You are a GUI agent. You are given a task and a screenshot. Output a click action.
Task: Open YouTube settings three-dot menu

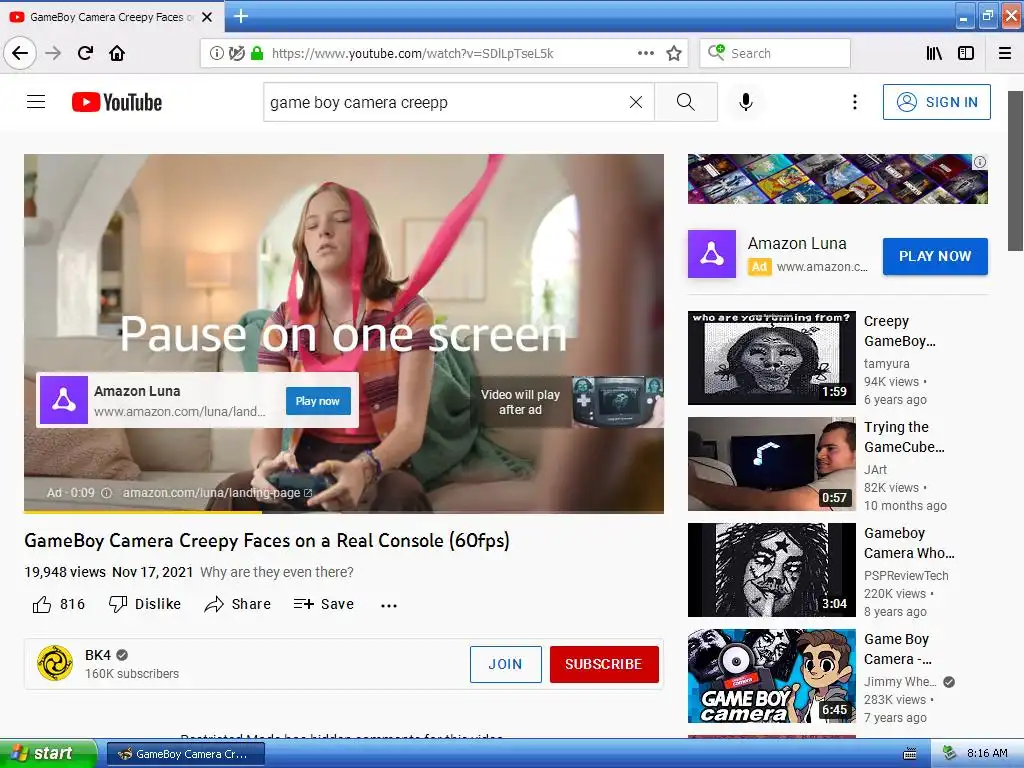click(x=854, y=102)
